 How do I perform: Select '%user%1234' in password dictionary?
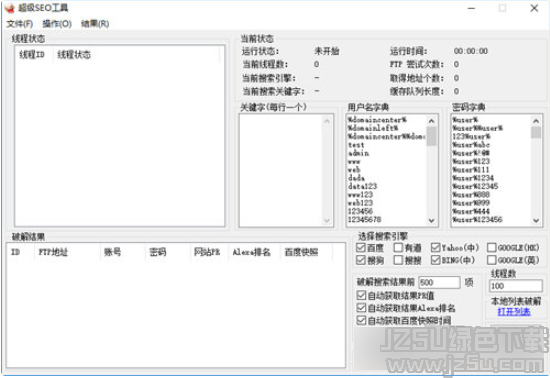pyautogui.click(x=473, y=178)
